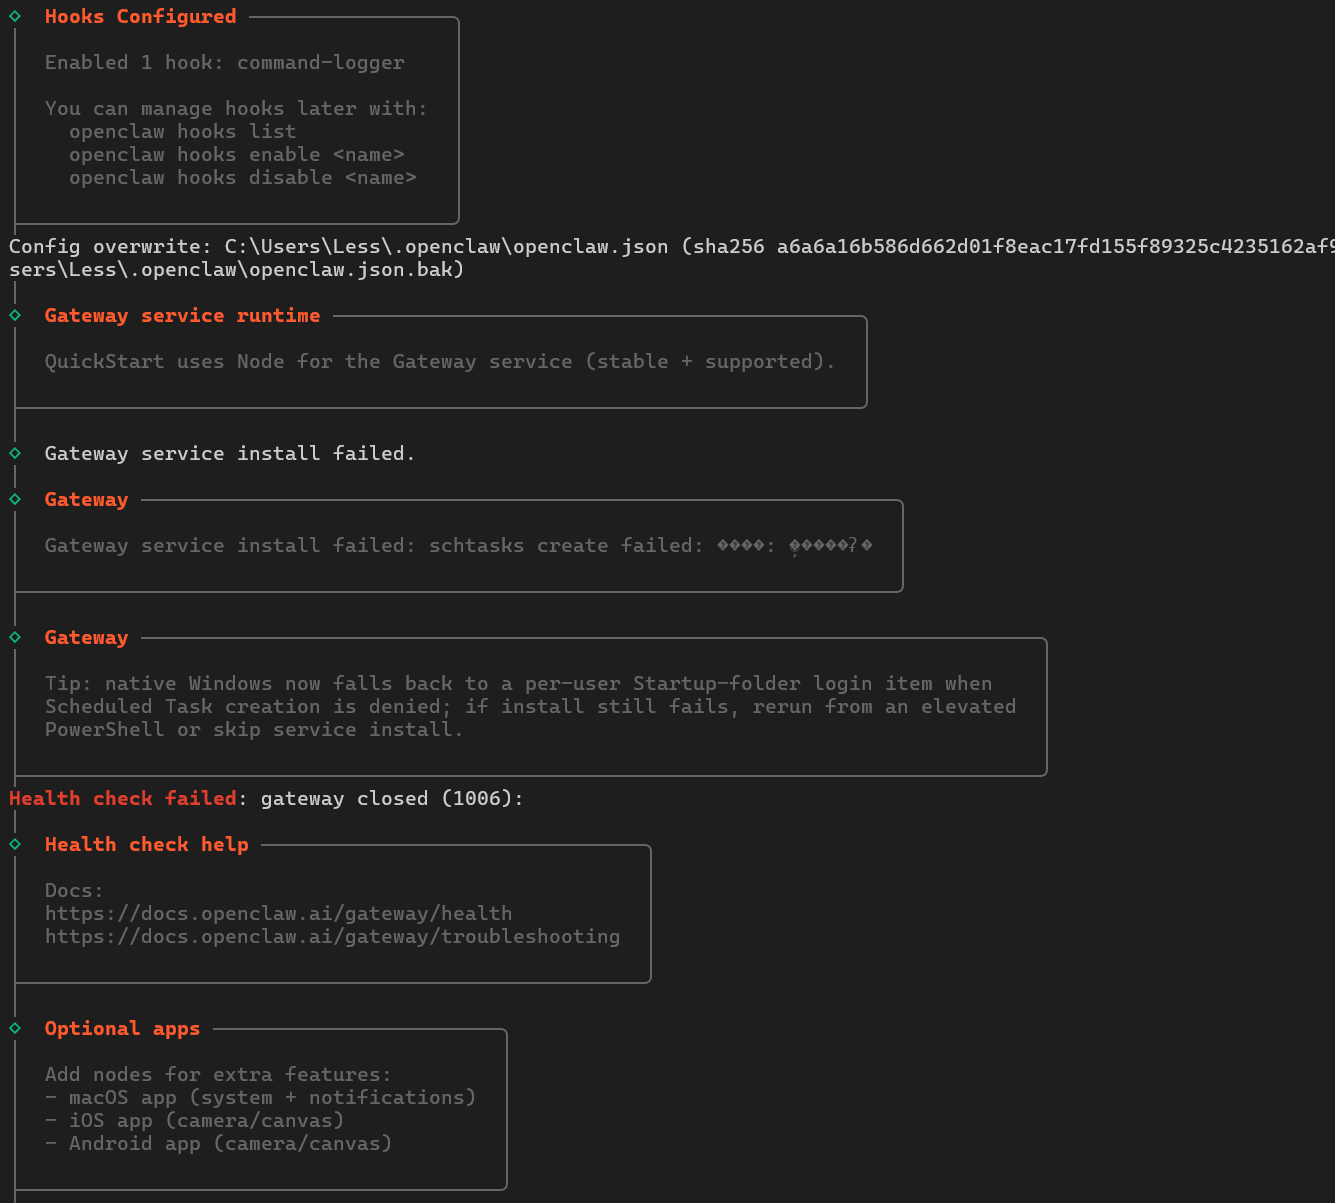Open the gateway troubleshooting docs link
1335x1203 pixels.
(332, 936)
